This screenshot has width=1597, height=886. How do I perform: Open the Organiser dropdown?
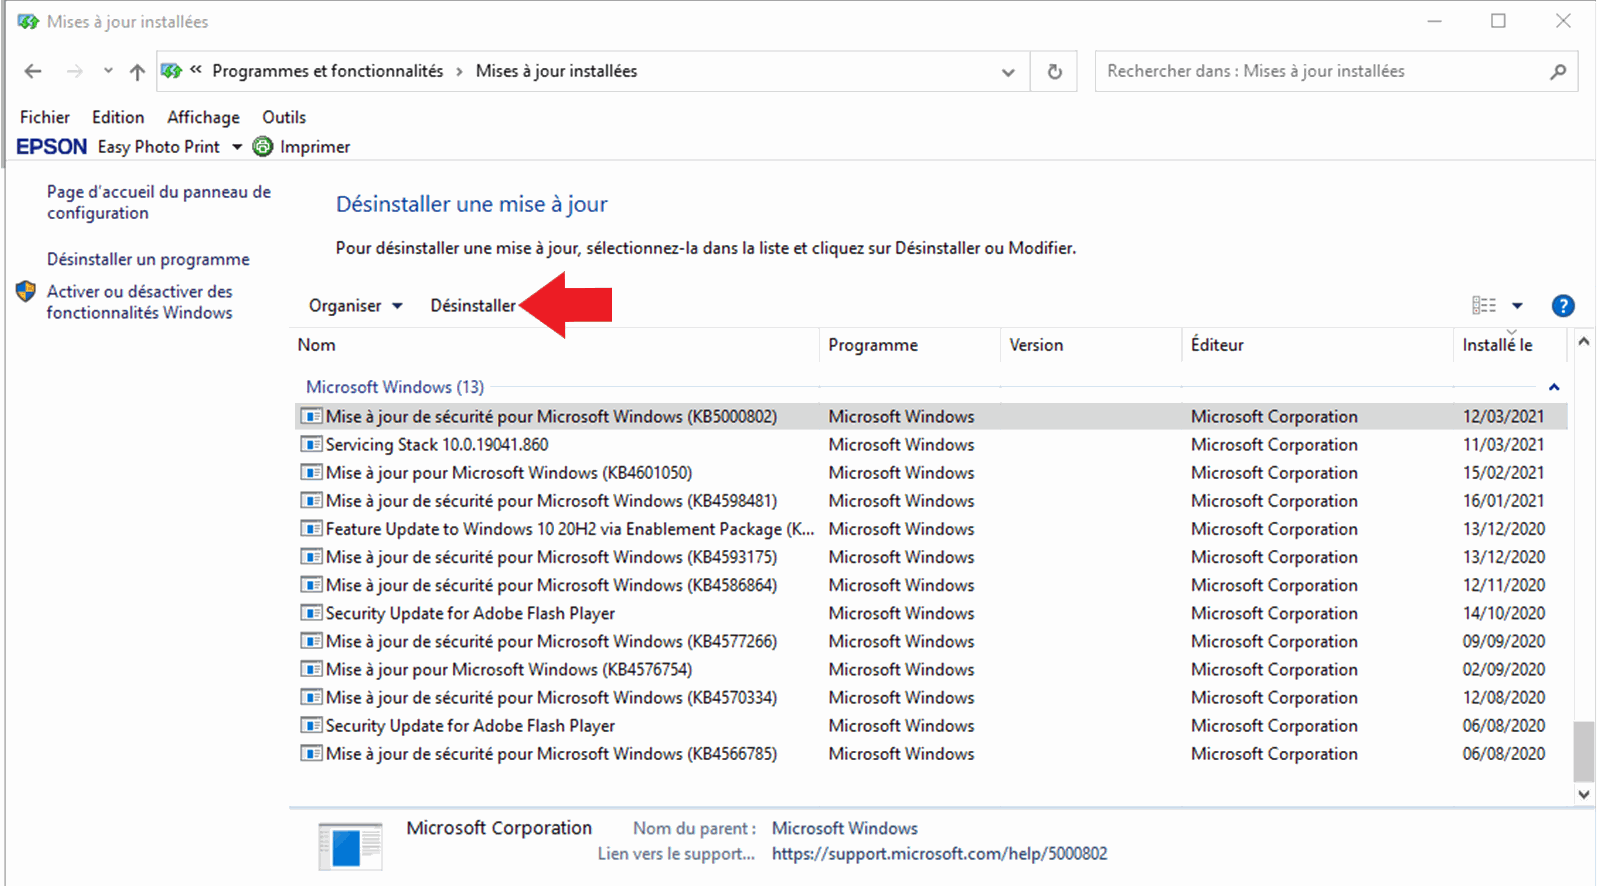355,306
